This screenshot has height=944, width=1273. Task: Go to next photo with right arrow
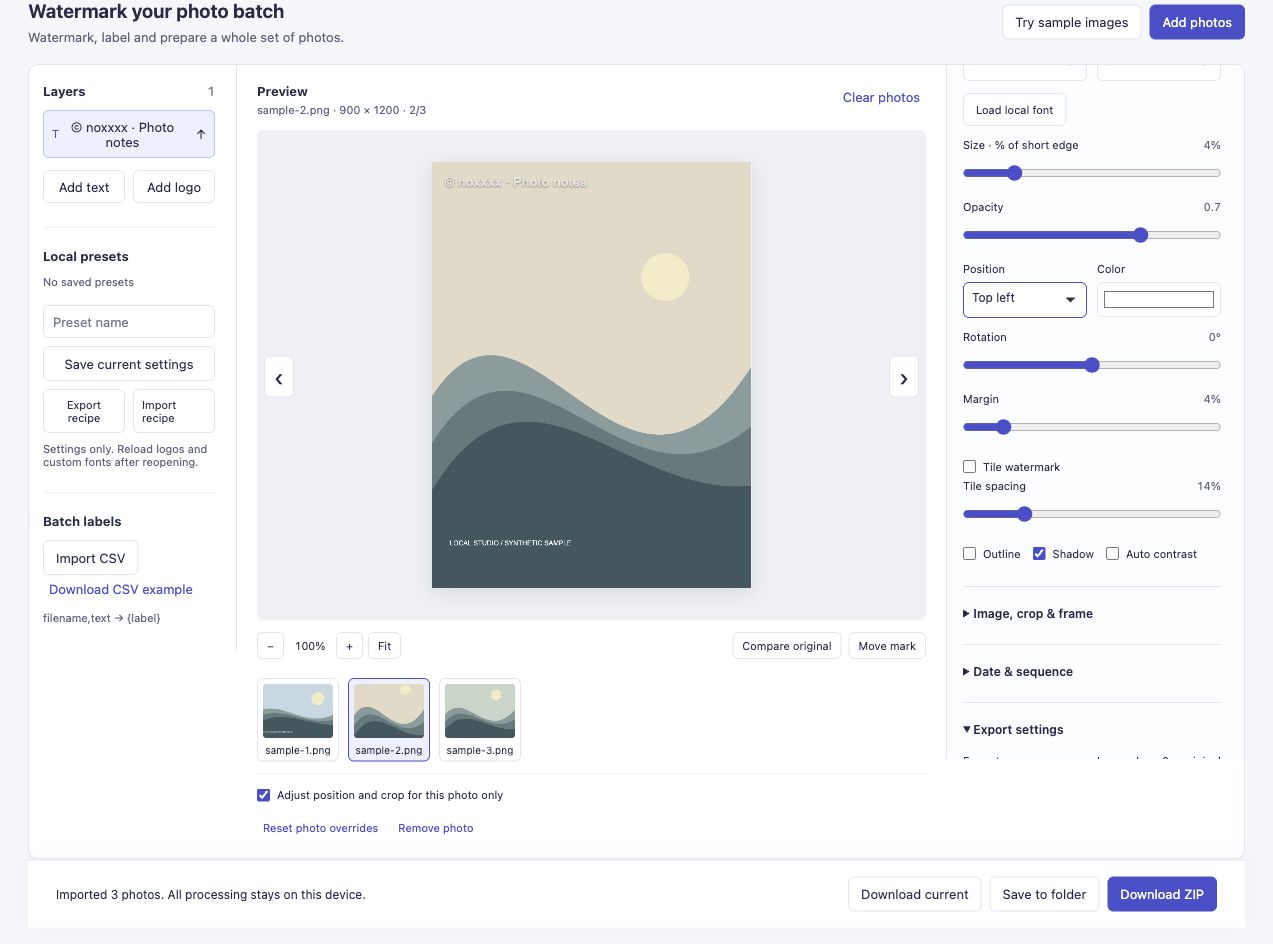click(x=904, y=377)
